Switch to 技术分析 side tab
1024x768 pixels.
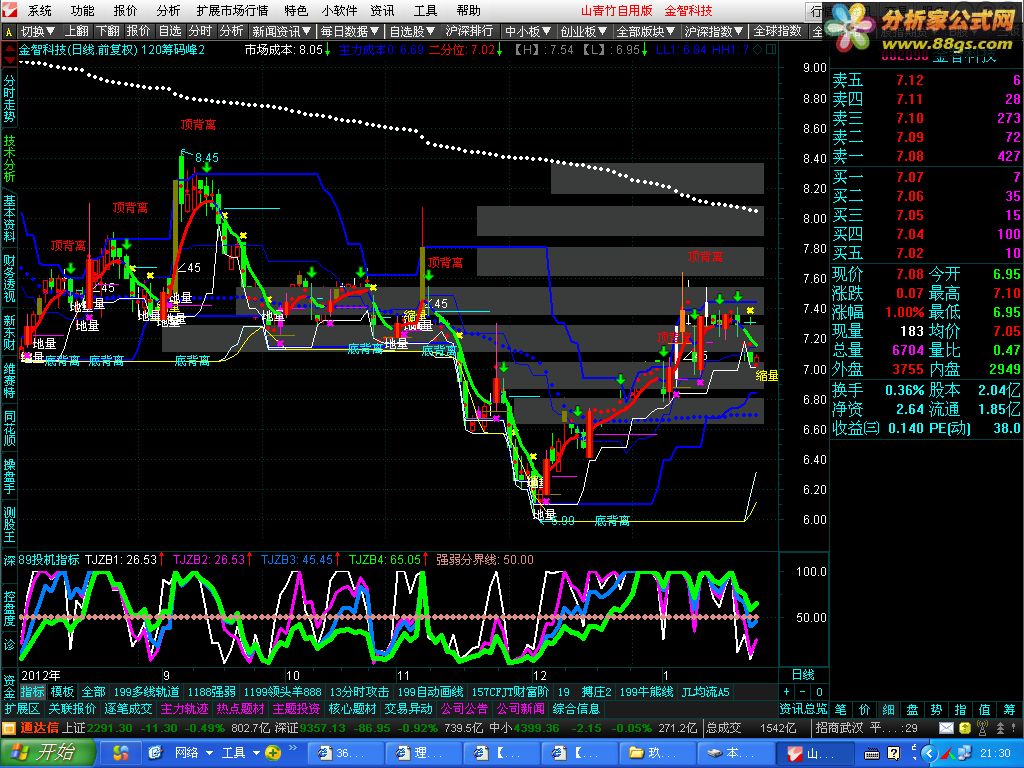point(9,159)
